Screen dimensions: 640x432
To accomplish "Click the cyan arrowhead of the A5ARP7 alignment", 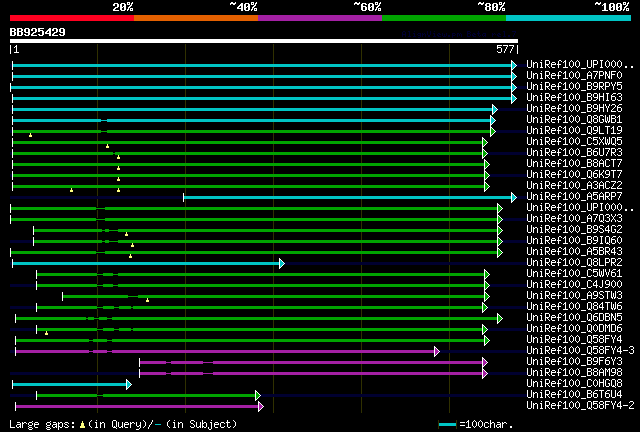I will (x=514, y=198).
